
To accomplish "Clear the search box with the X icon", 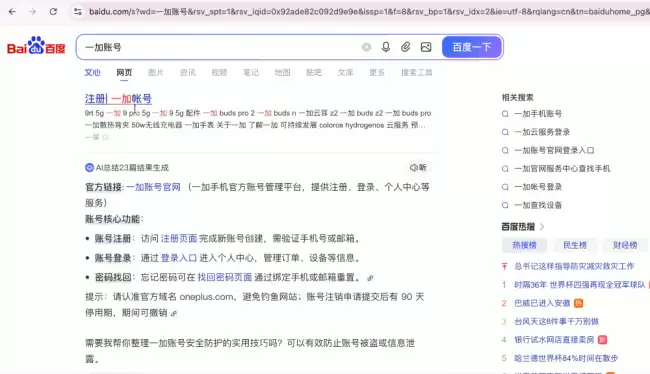I will coord(366,47).
